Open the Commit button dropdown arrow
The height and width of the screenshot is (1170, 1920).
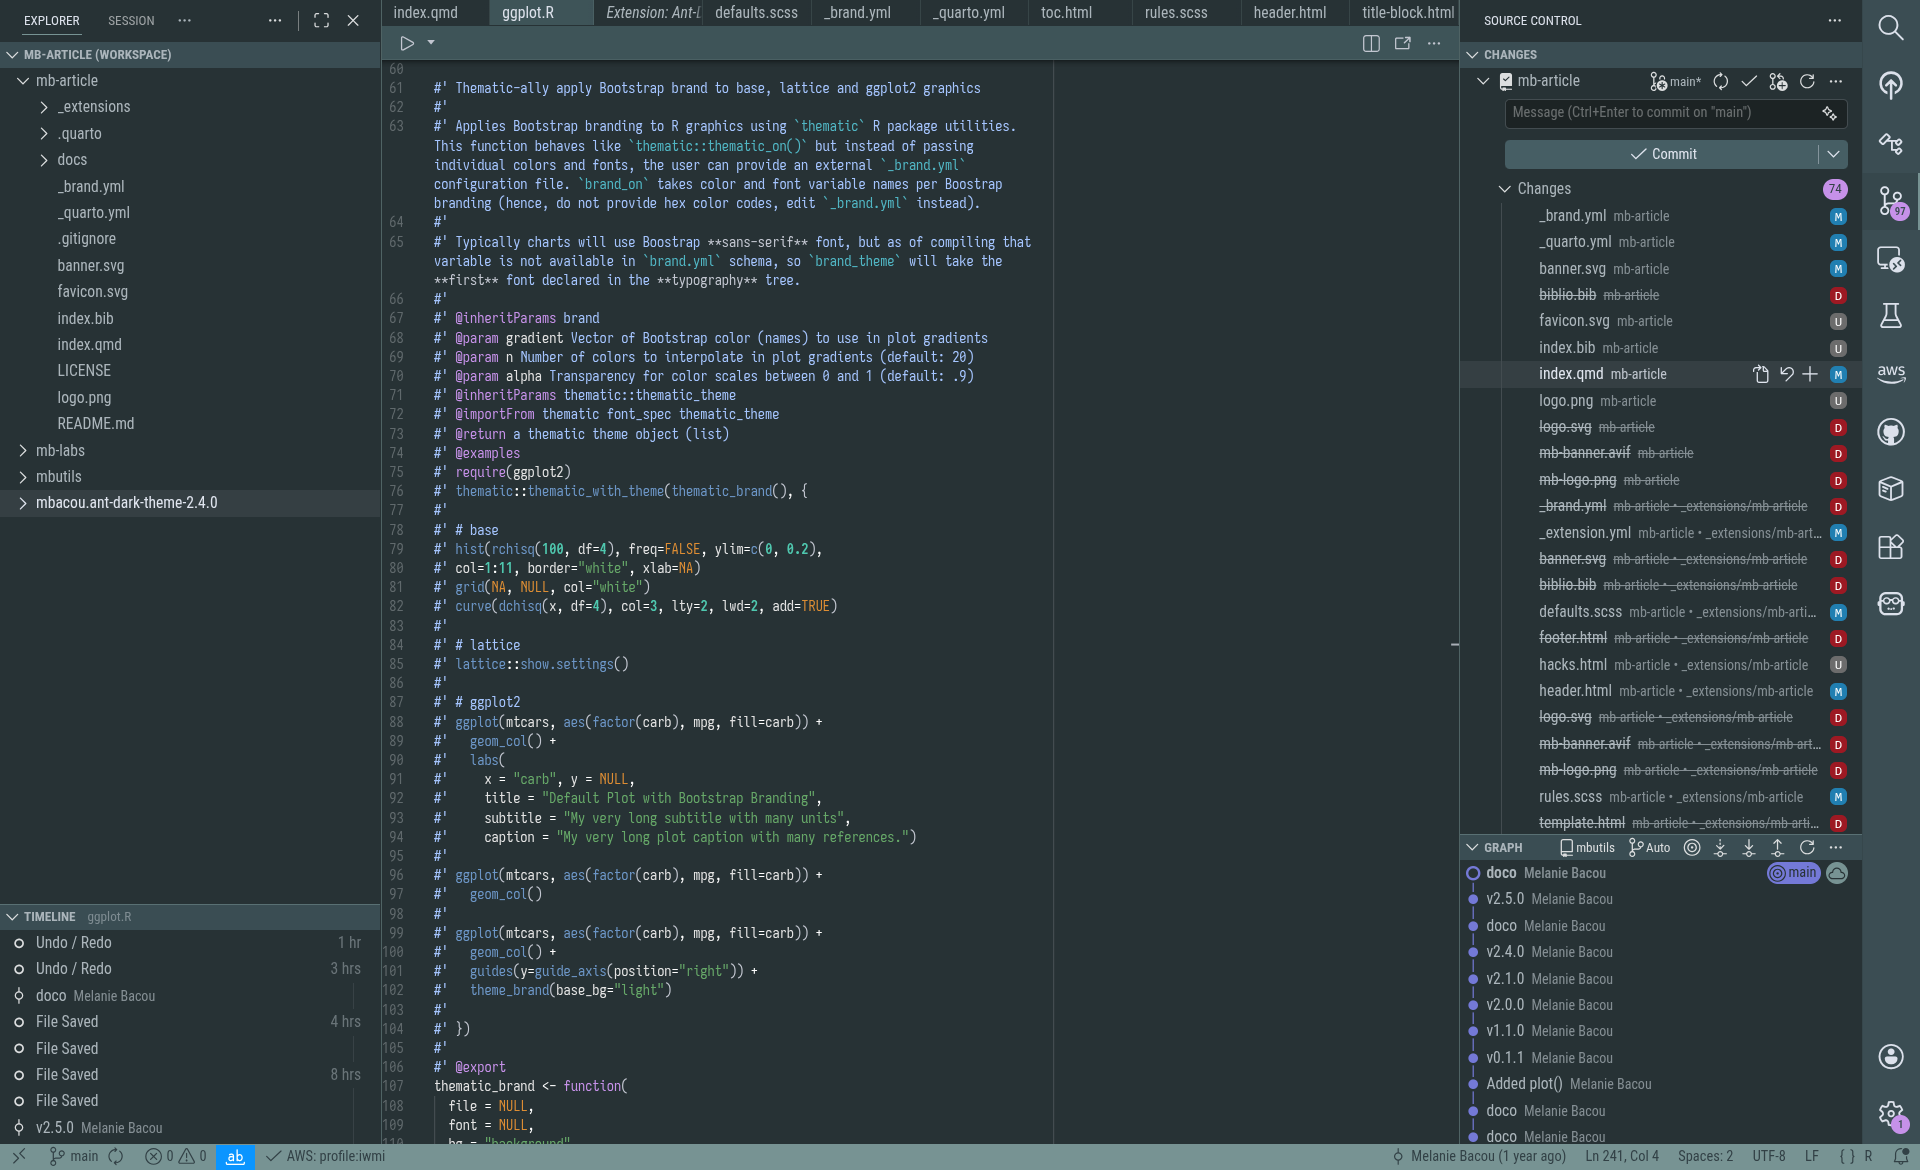coord(1833,154)
